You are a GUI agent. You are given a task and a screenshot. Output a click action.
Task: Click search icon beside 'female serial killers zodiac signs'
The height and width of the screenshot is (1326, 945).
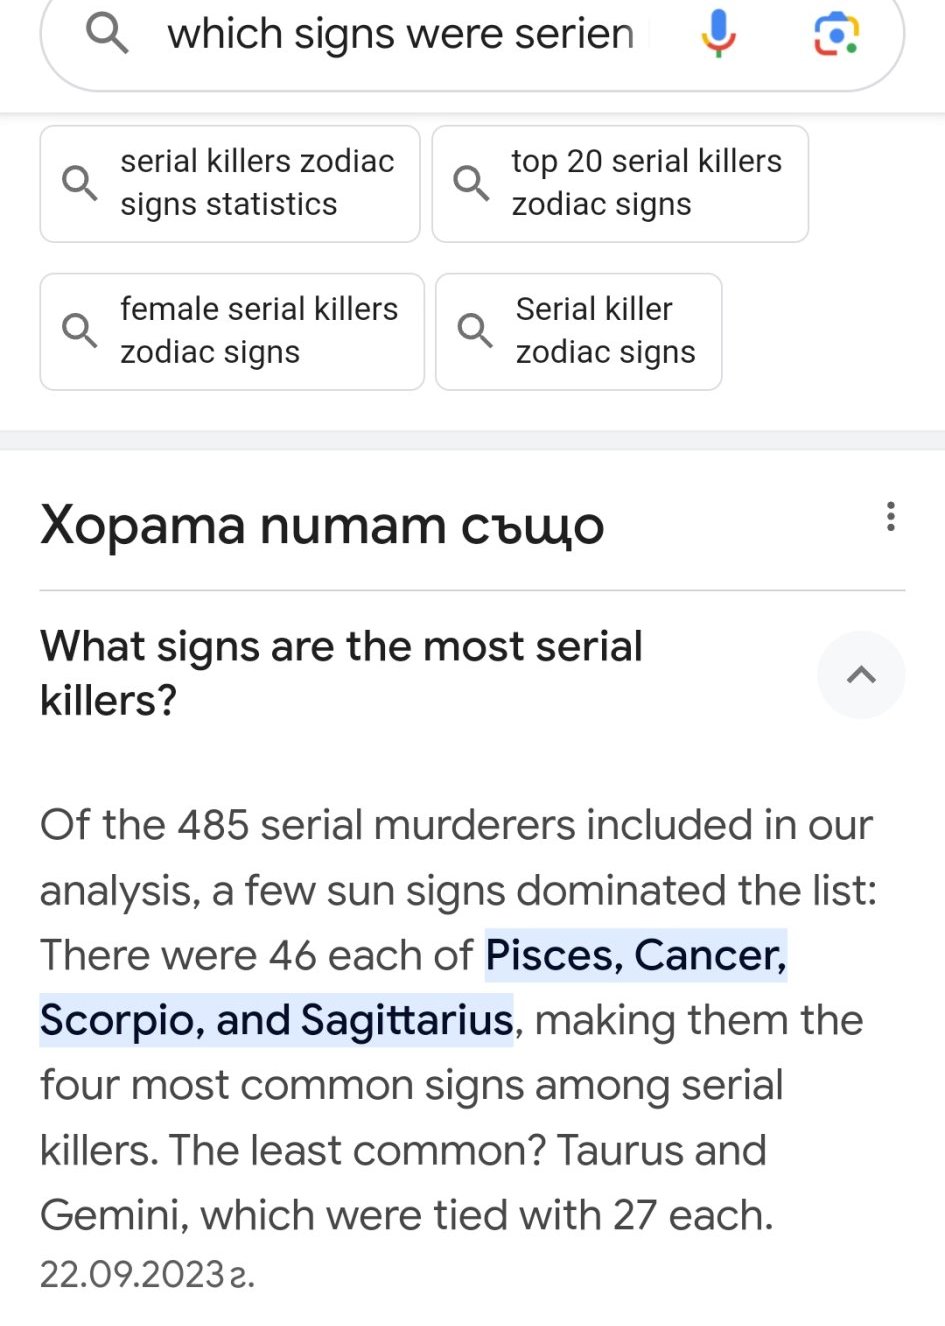tap(79, 330)
